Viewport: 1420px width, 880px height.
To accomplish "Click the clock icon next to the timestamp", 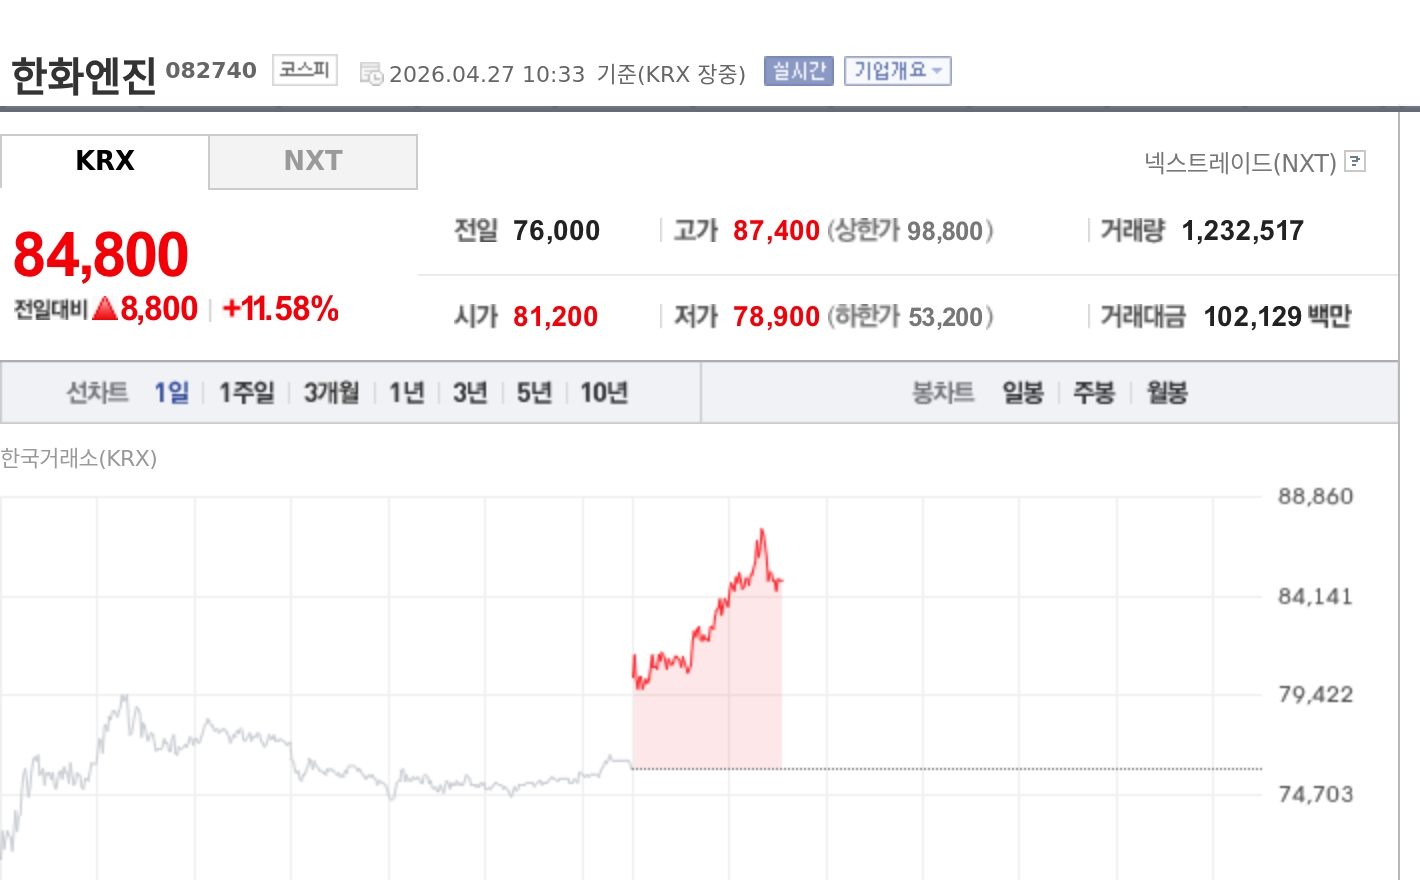I will click(x=370, y=73).
